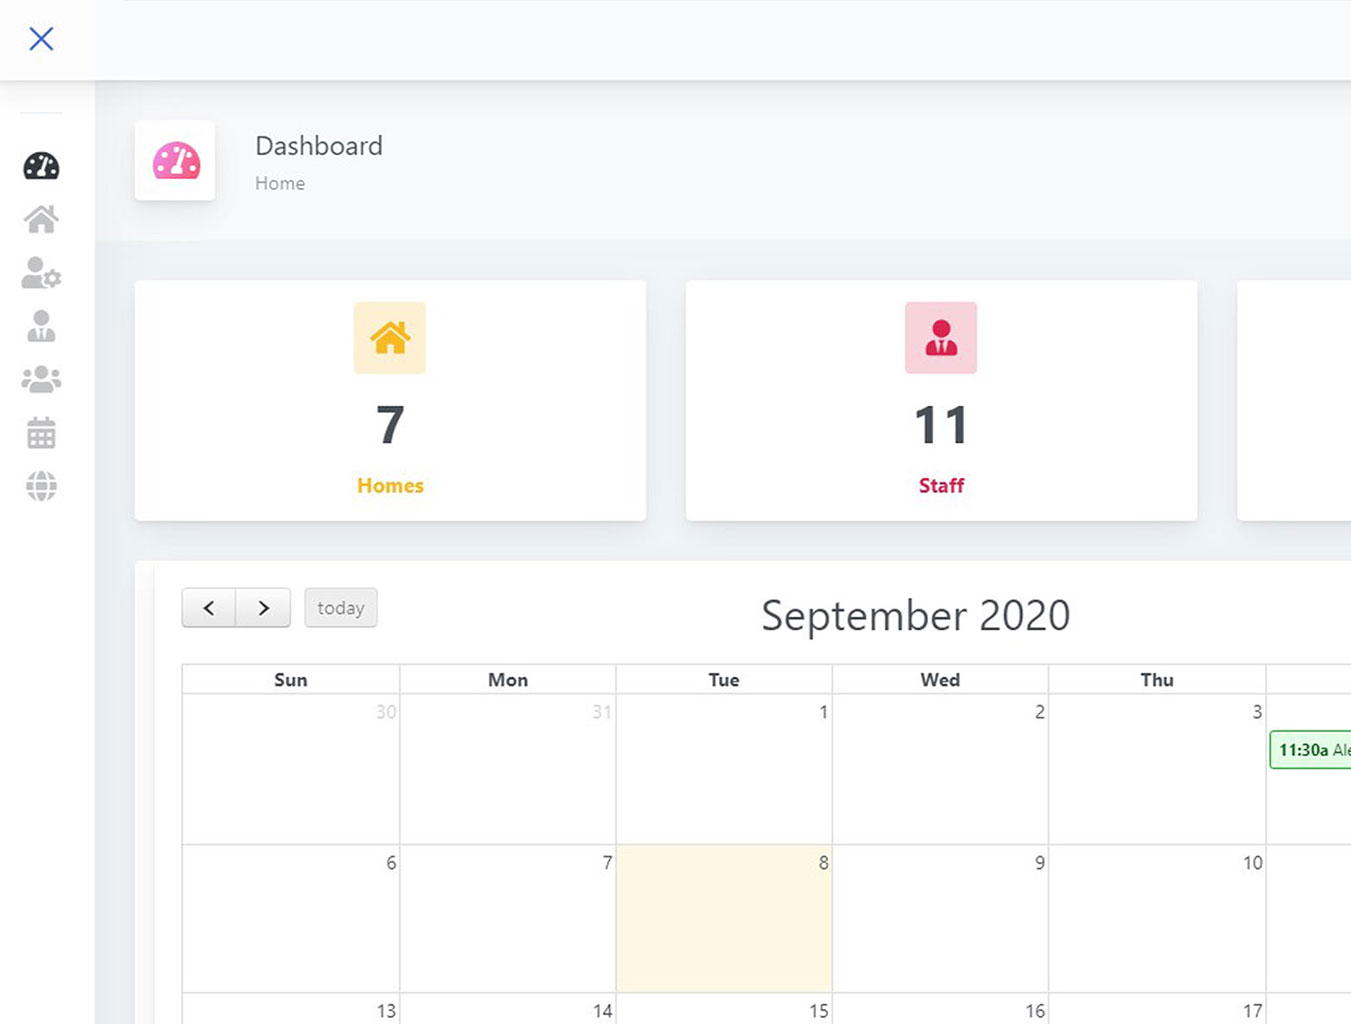Go to previous month in calendar
The height and width of the screenshot is (1024, 1351).
209,608
